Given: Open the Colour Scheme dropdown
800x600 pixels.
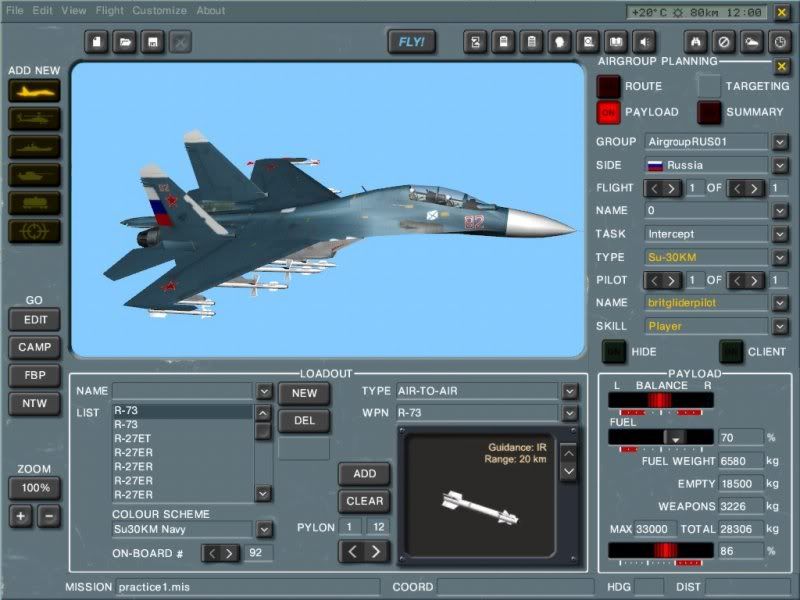Looking at the screenshot, I should click(262, 529).
